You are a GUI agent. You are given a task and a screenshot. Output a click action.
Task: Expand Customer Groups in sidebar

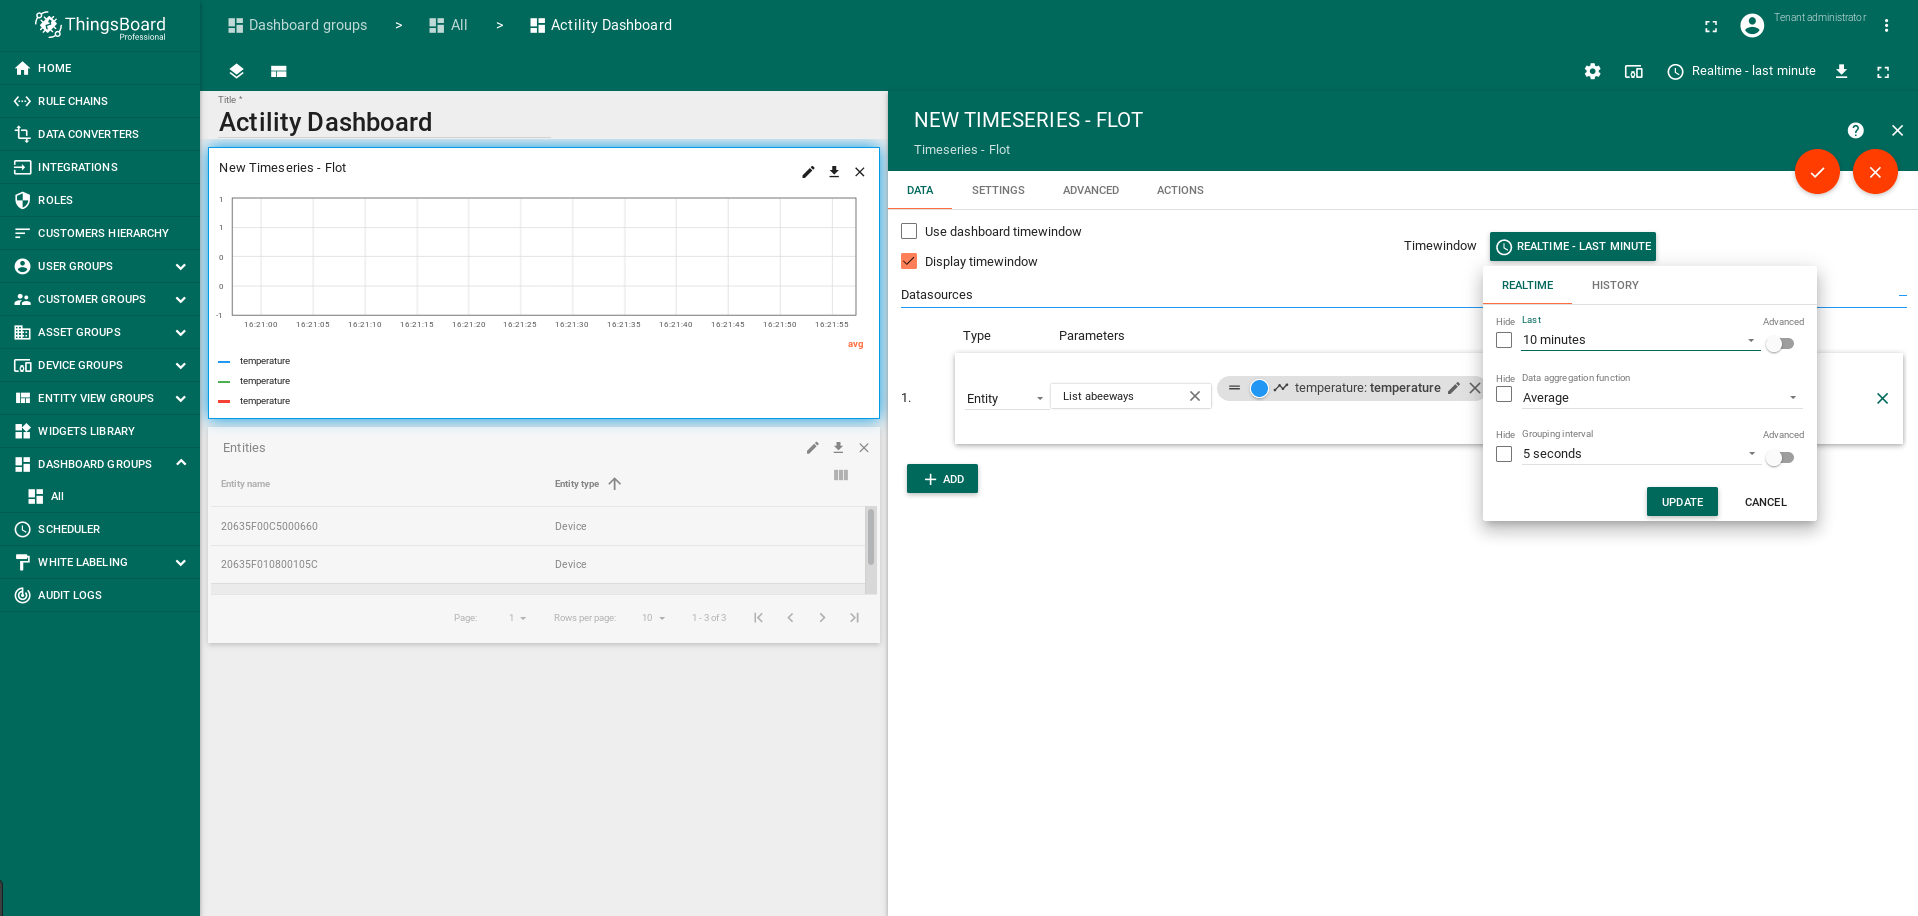point(180,299)
